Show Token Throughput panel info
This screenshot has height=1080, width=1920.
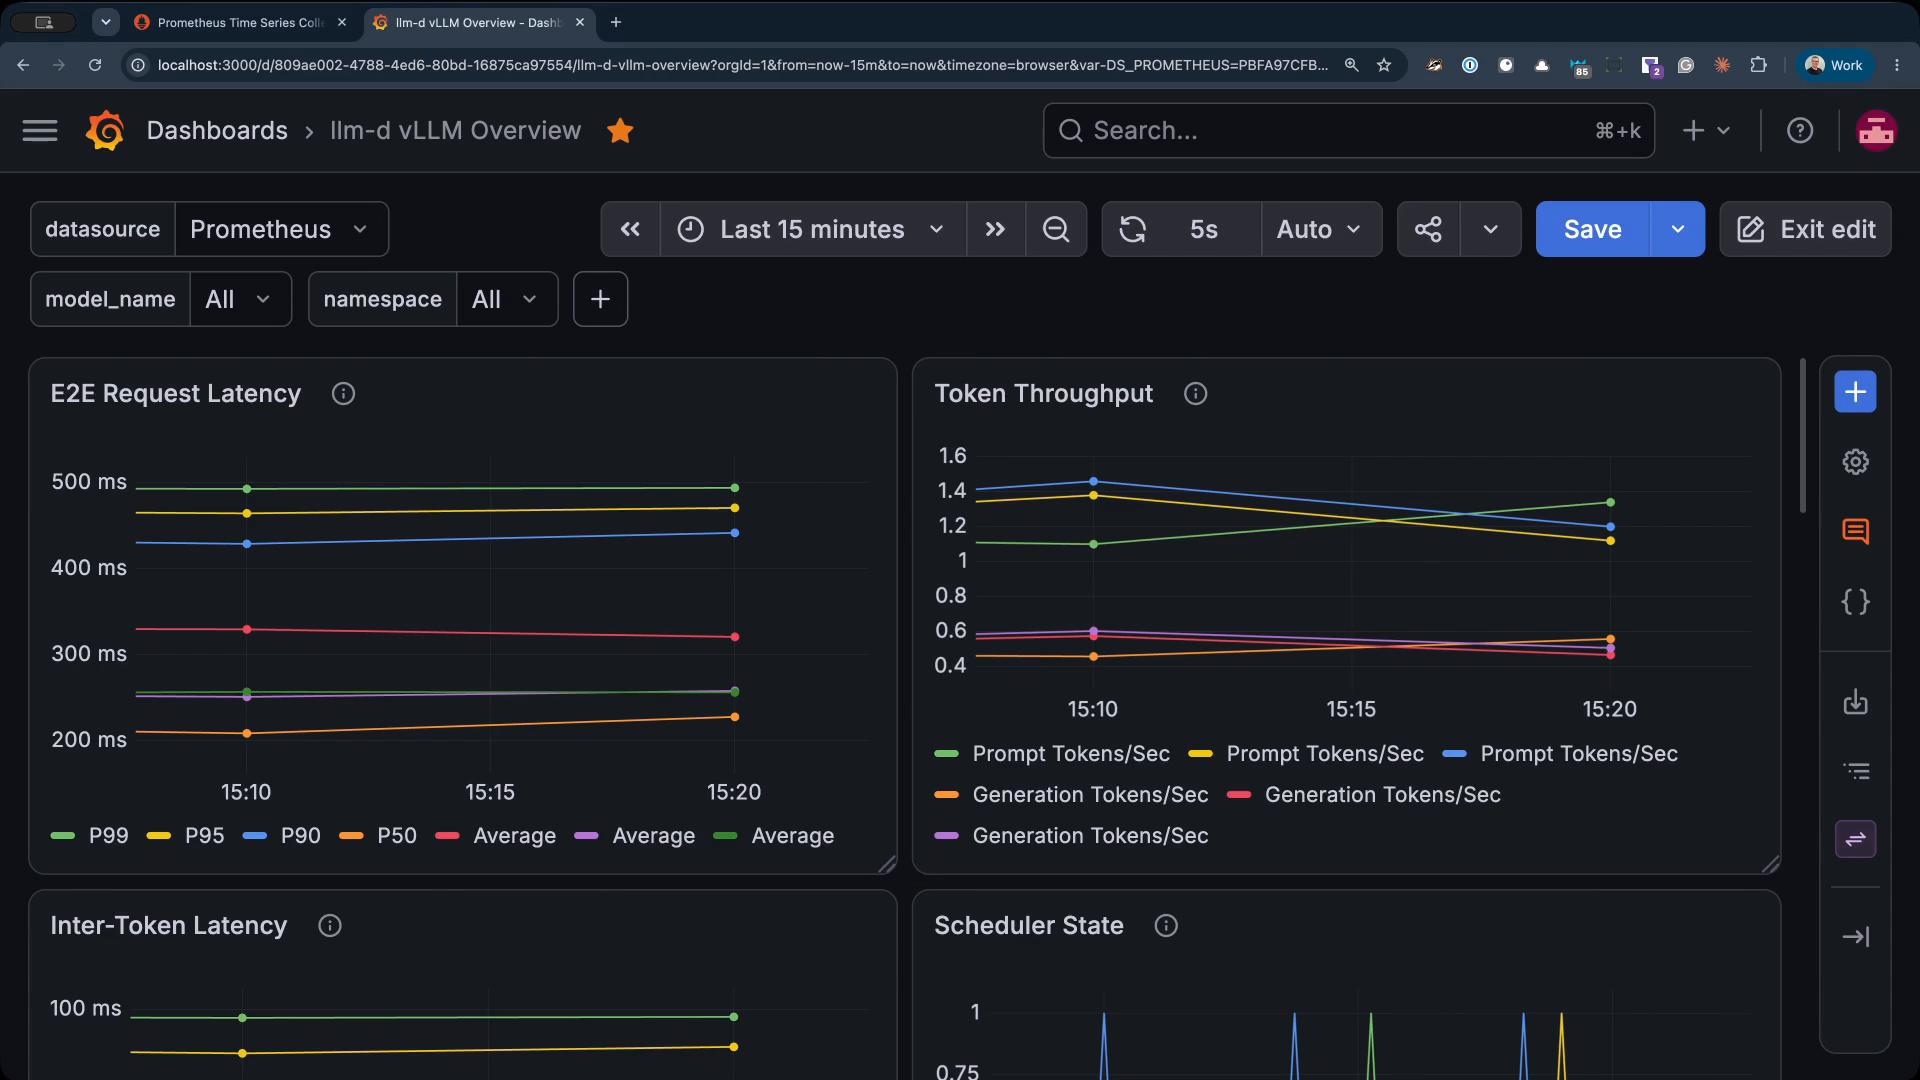point(1195,394)
